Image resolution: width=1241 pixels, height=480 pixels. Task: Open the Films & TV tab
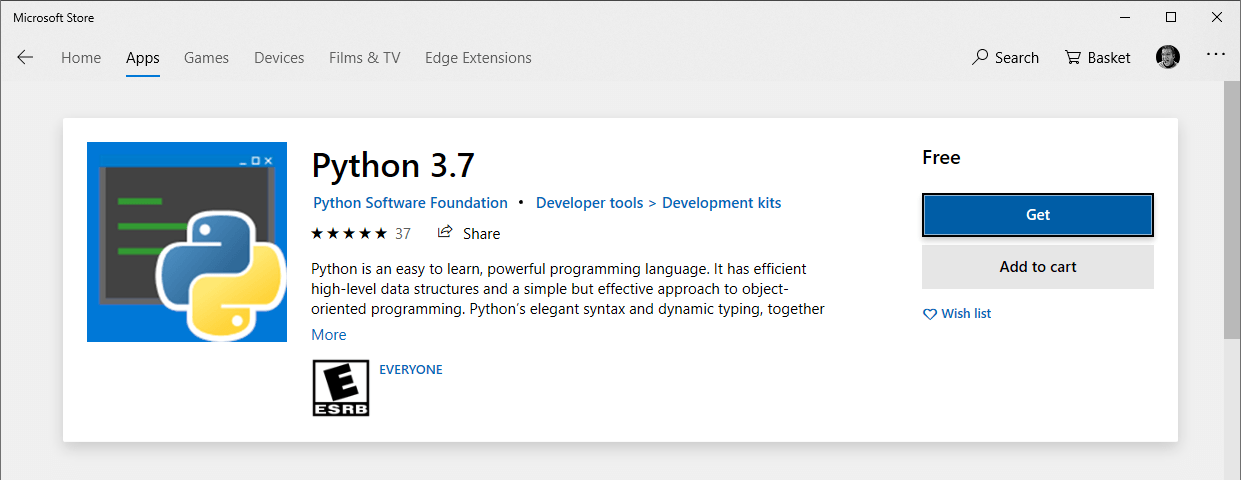point(364,58)
